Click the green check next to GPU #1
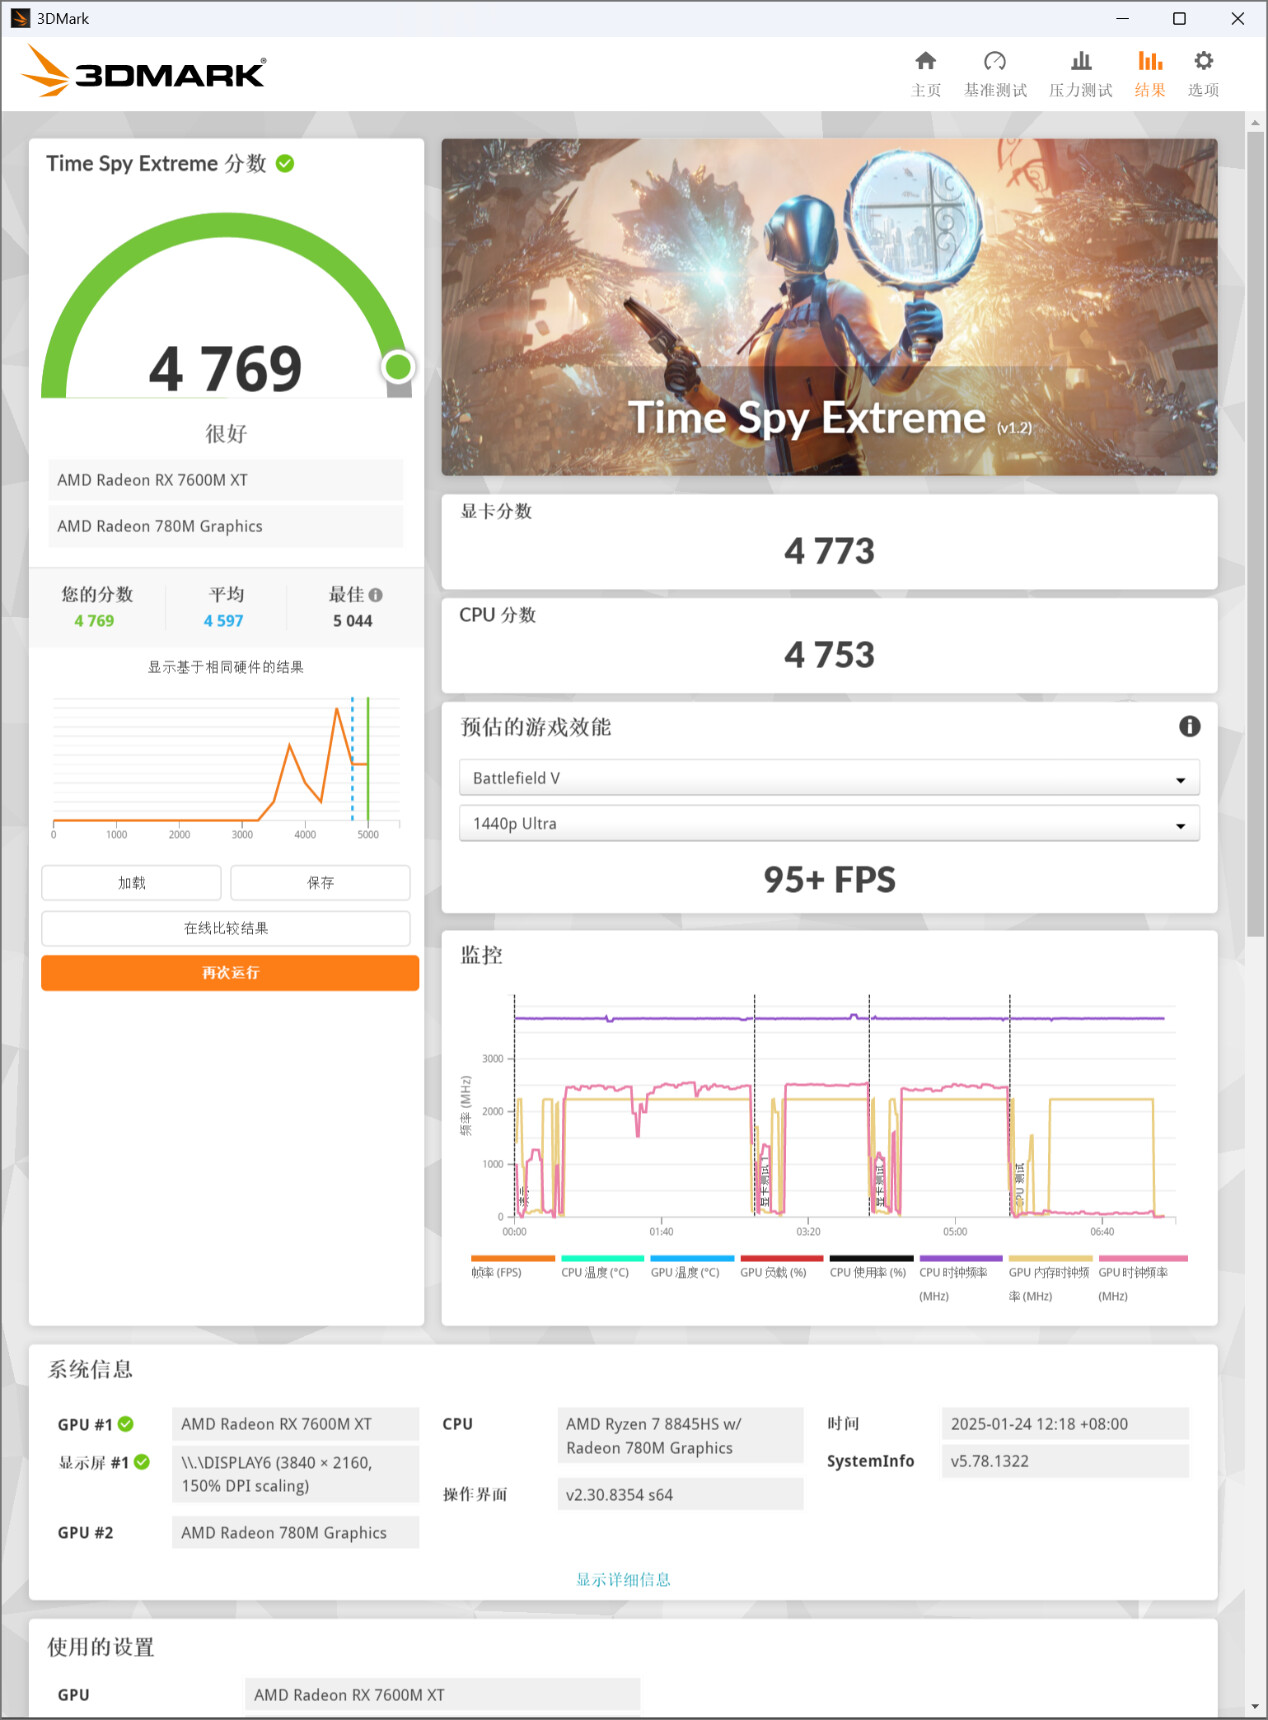Screen dimensions: 1268x1720 click(126, 1424)
